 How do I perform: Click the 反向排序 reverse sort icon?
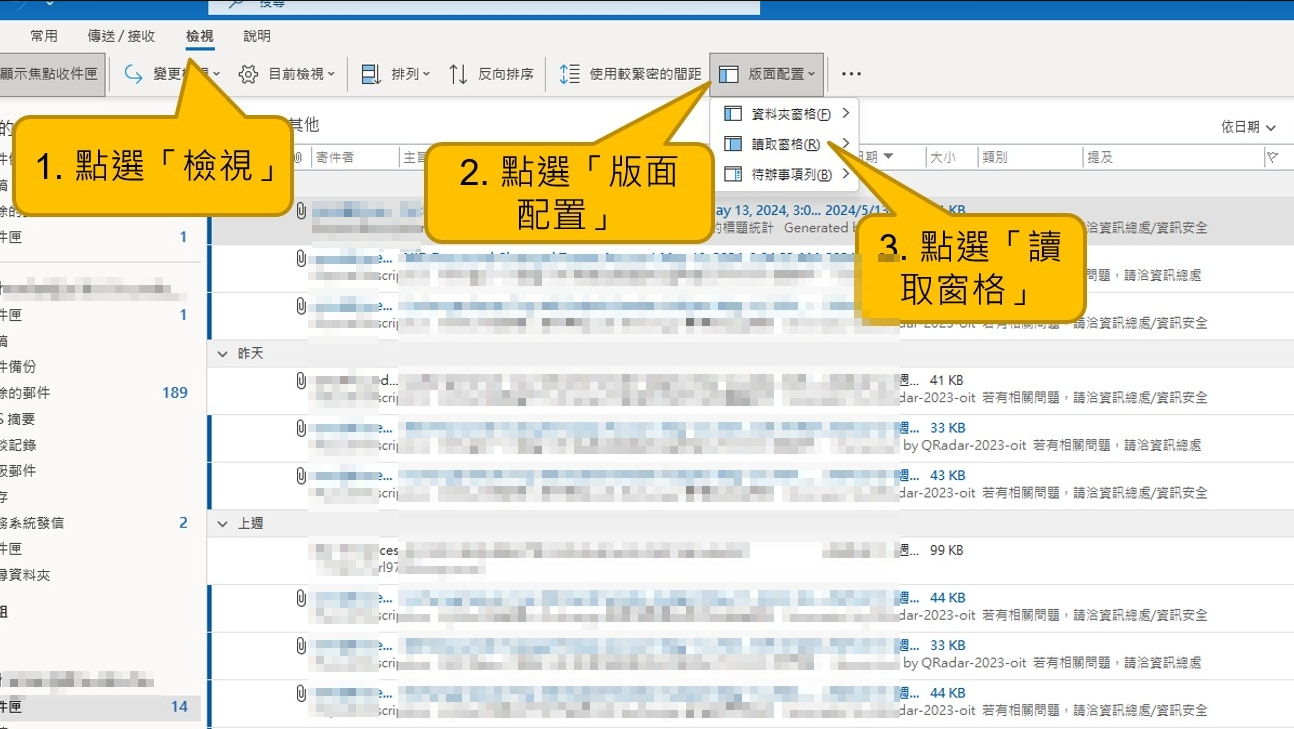pyautogui.click(x=458, y=74)
